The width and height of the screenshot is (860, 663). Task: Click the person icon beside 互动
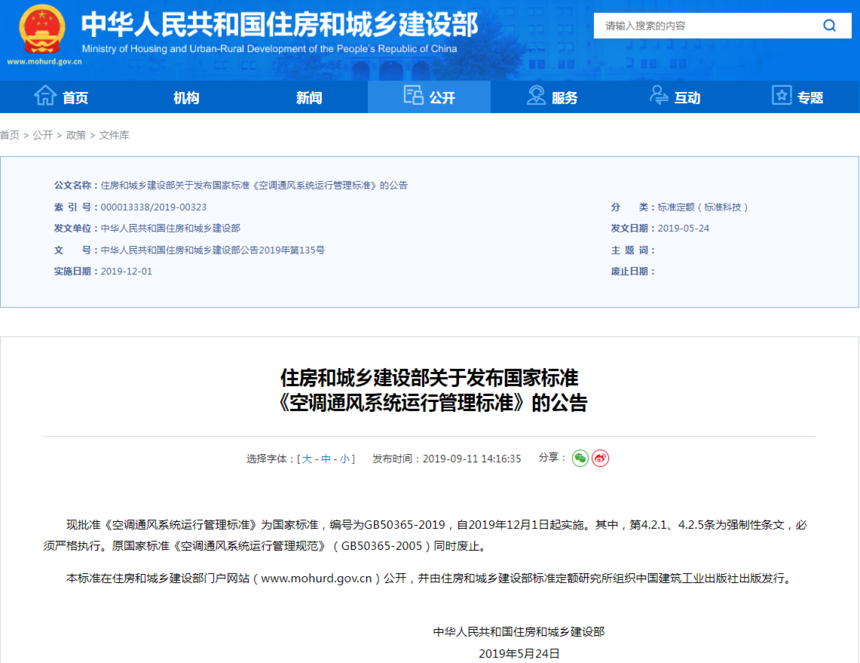658,95
